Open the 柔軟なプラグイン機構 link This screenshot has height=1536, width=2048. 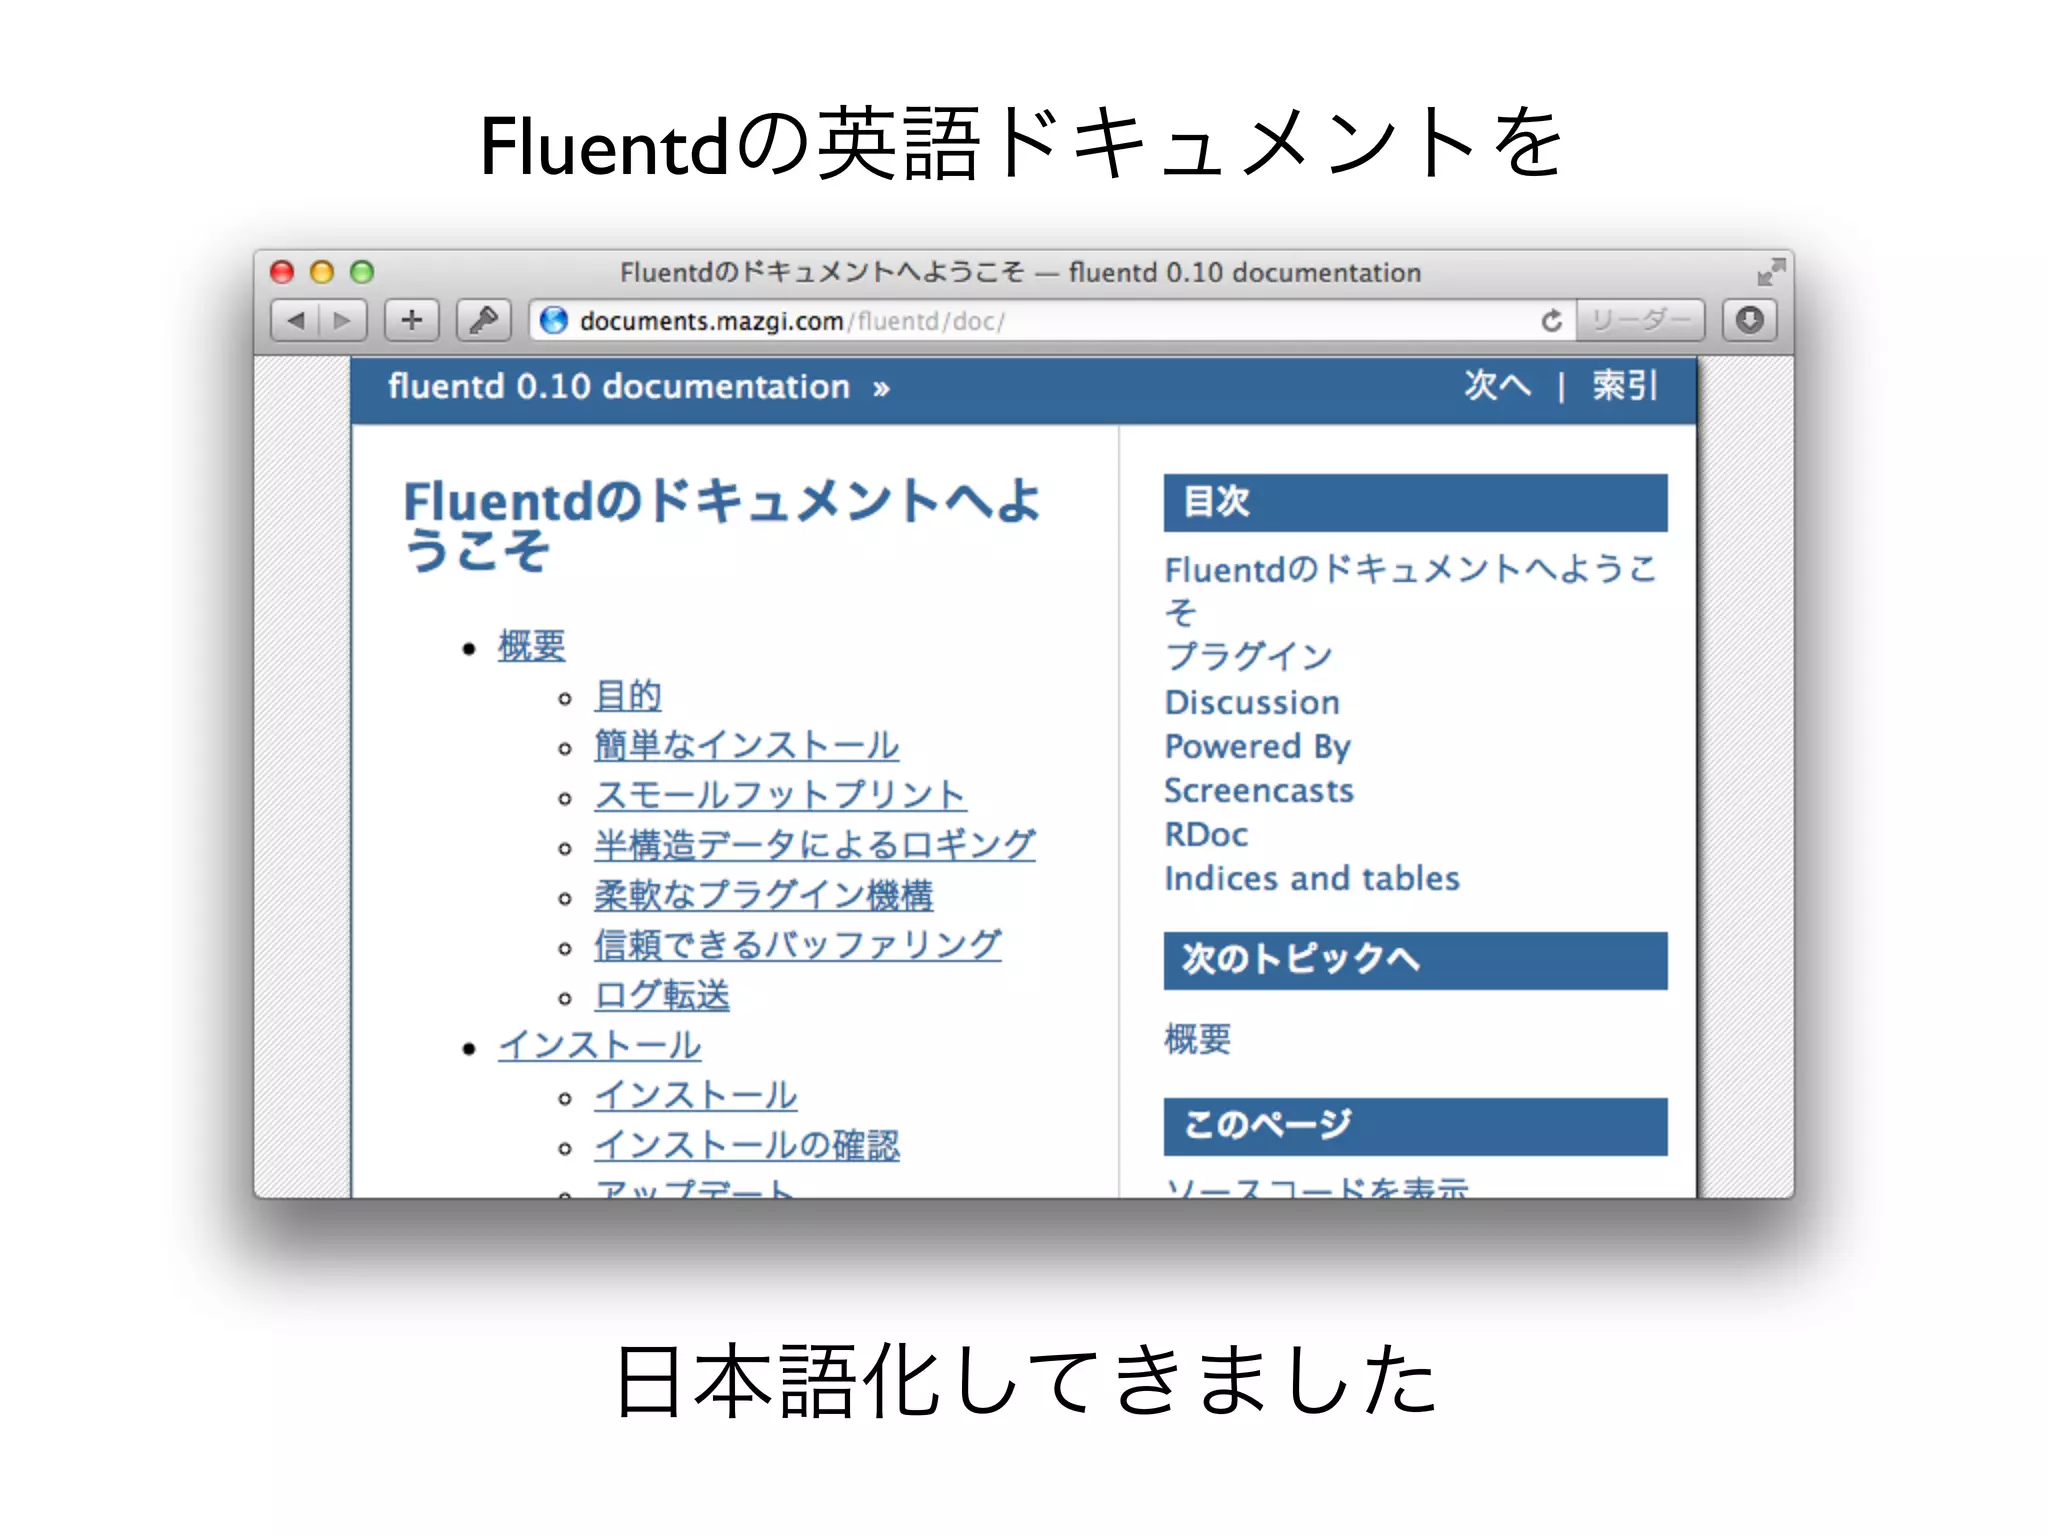coord(764,896)
